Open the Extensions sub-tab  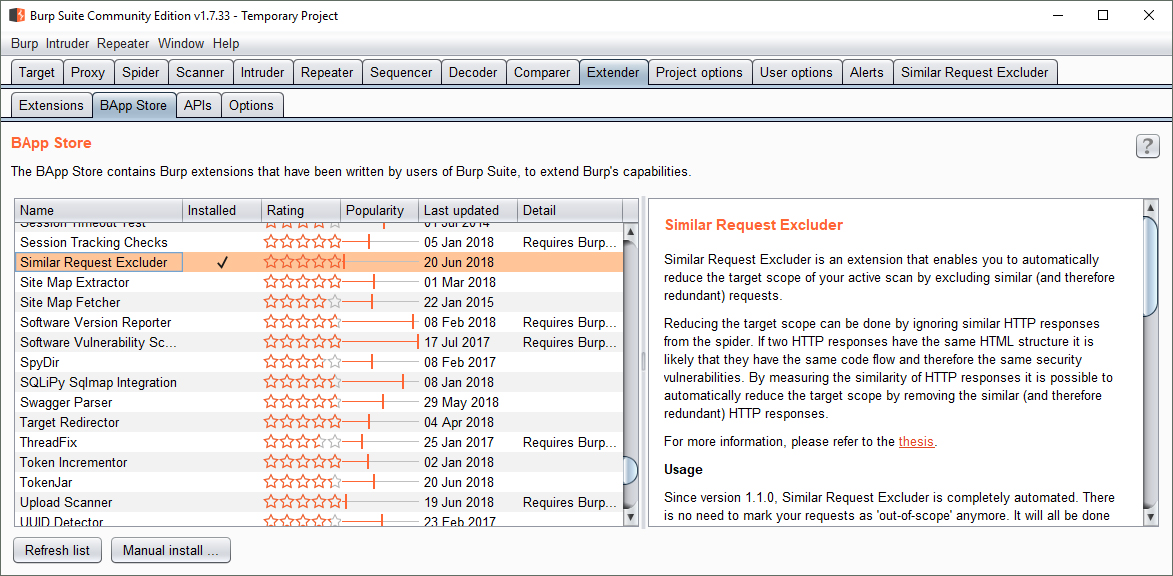pyautogui.click(x=51, y=105)
